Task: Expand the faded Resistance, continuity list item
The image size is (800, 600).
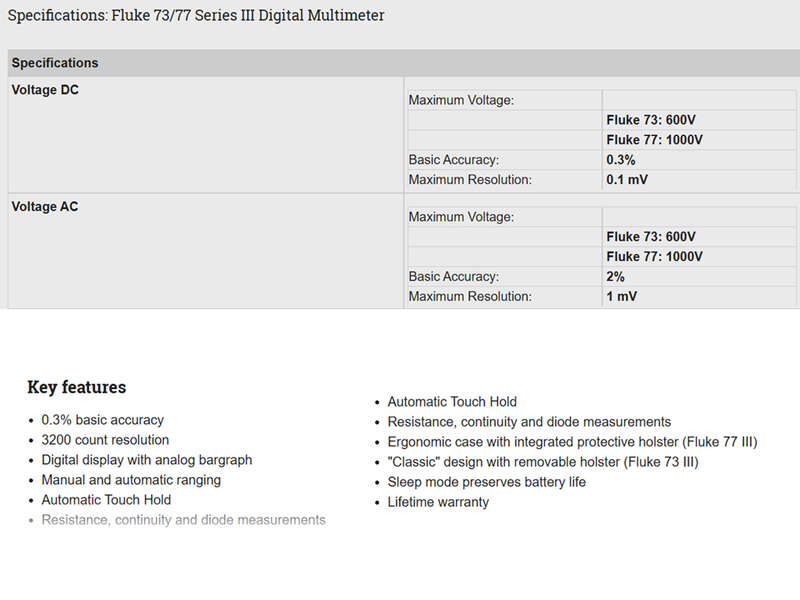Action: coord(183,520)
